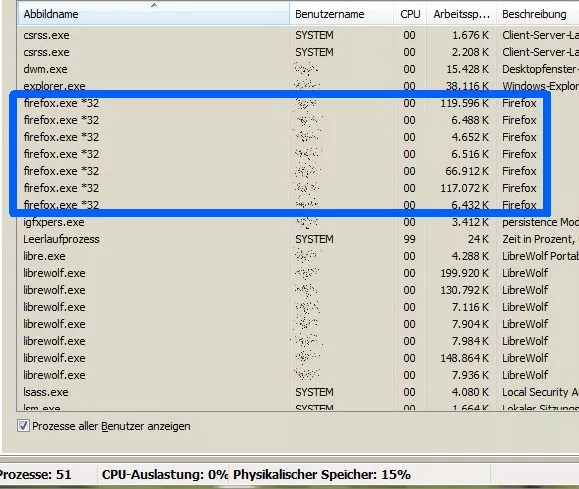Select librewolf.exe using 148.864 K

tap(298, 358)
